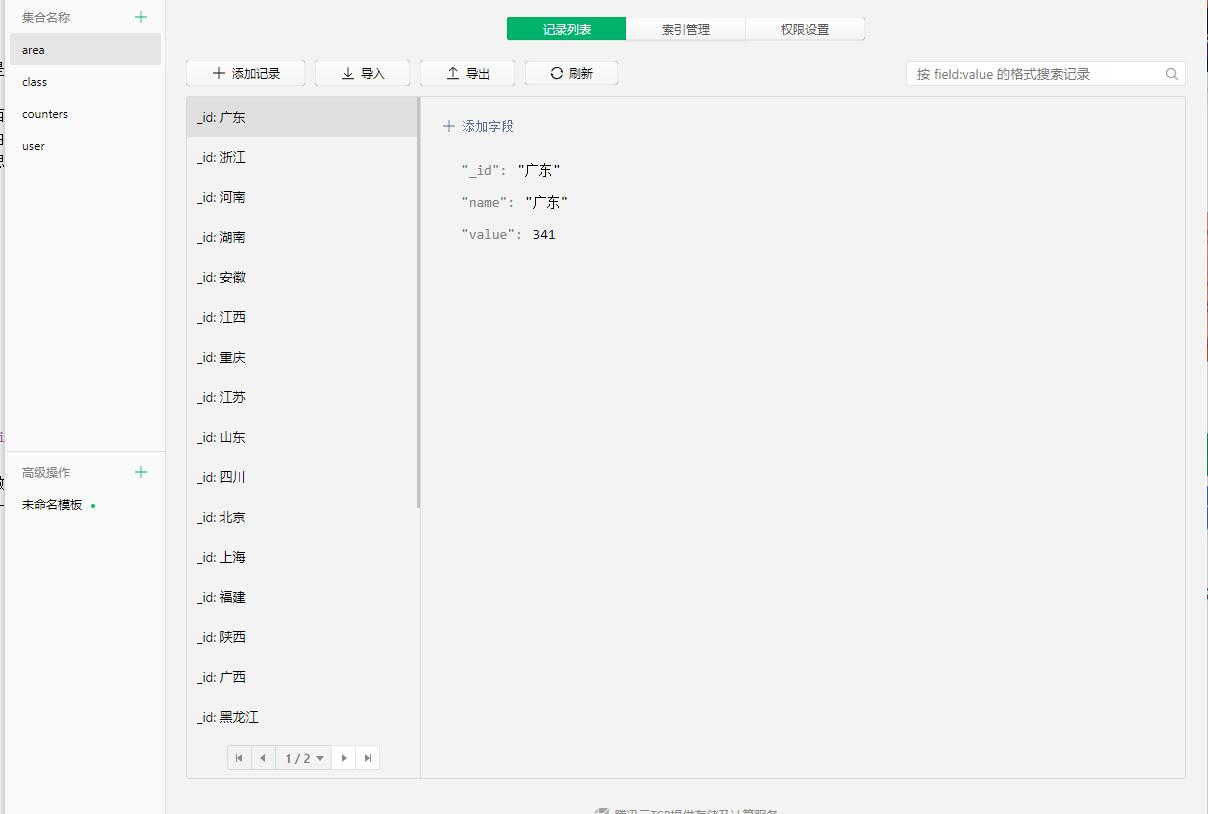Click the 导出 button
The height and width of the screenshot is (814, 1208).
tap(468, 73)
